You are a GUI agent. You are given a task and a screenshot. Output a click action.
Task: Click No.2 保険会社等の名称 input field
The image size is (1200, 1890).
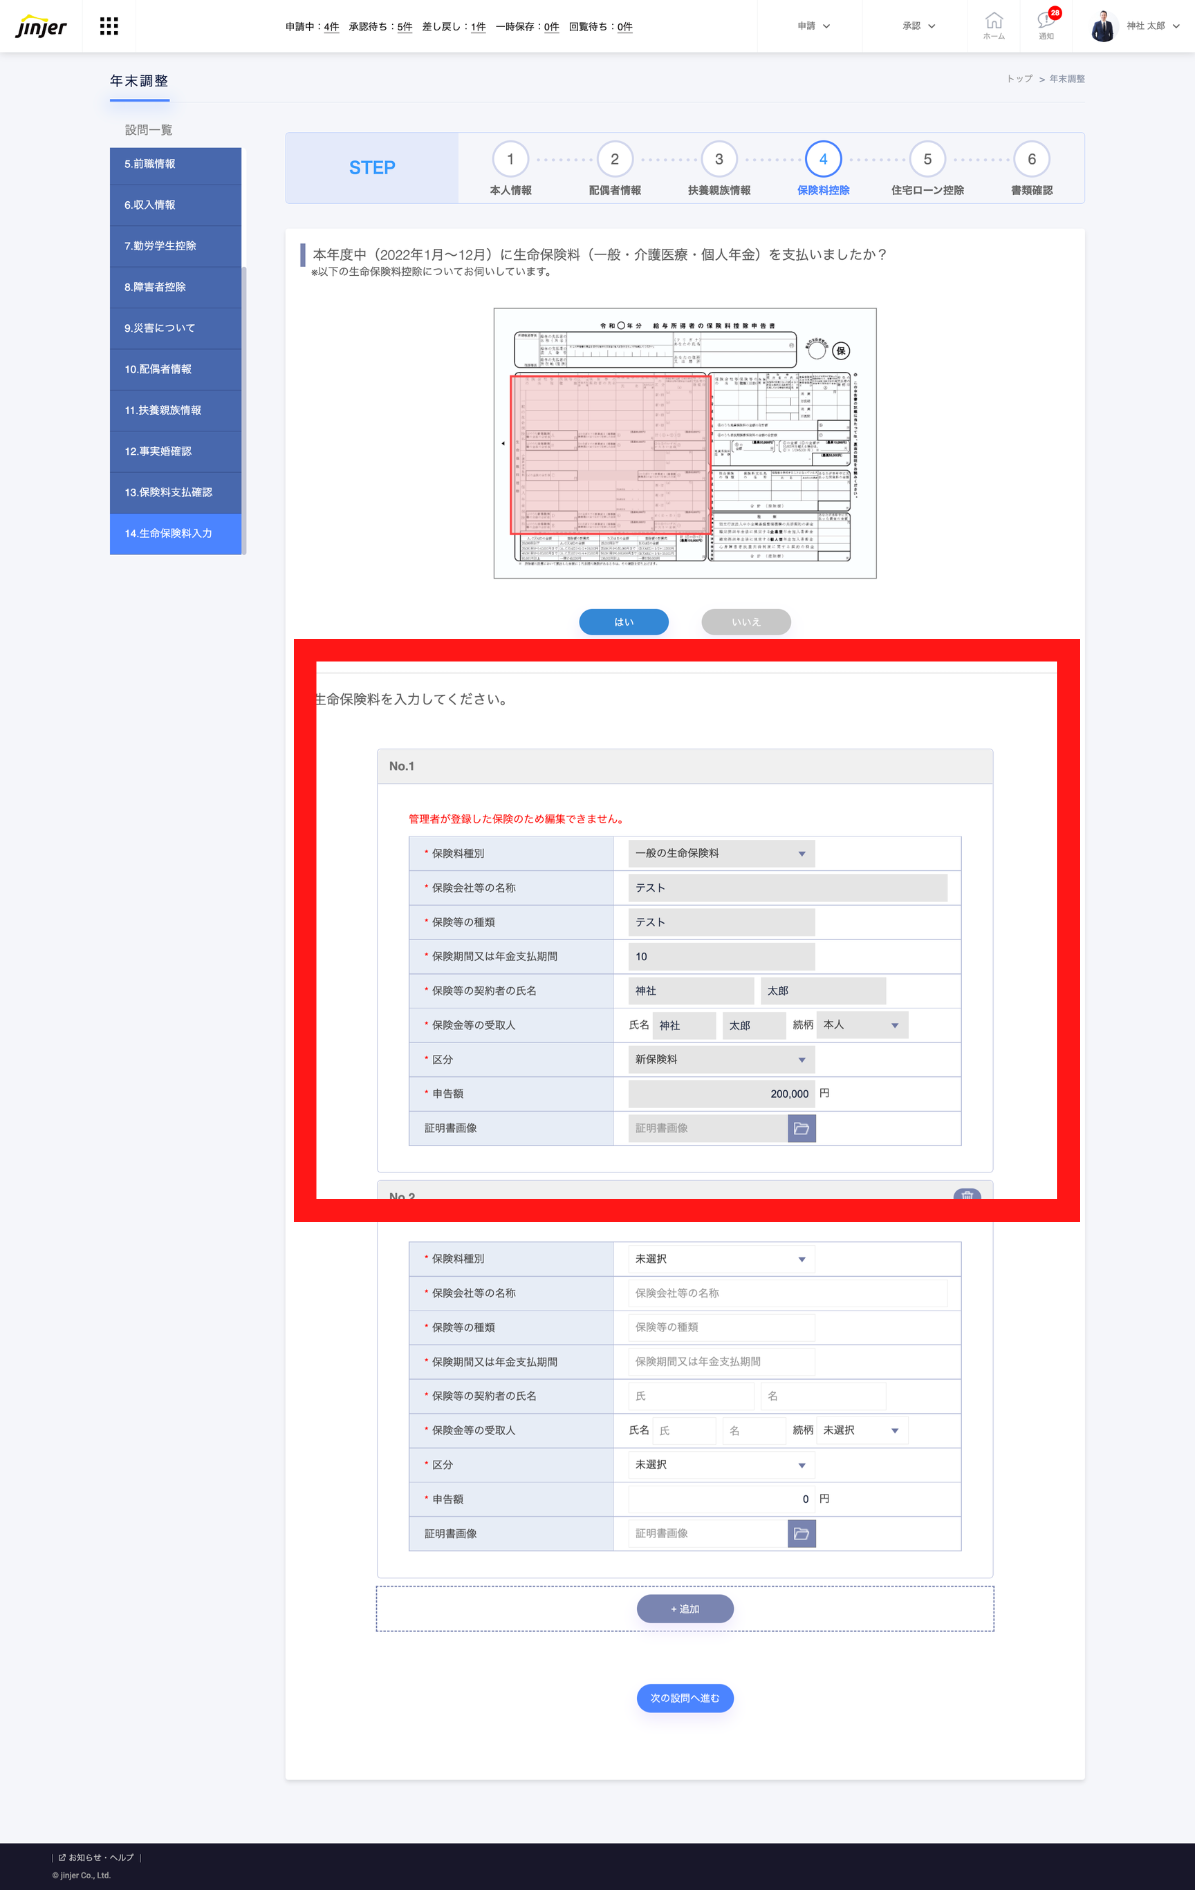click(788, 1293)
